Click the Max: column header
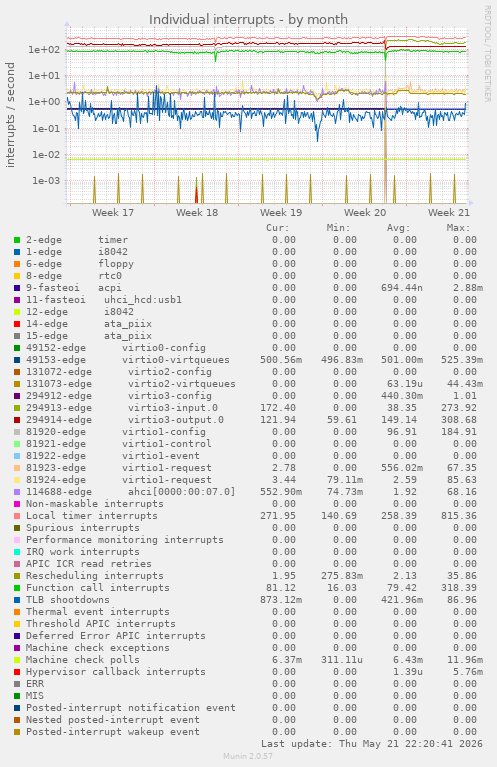 pyautogui.click(x=458, y=228)
